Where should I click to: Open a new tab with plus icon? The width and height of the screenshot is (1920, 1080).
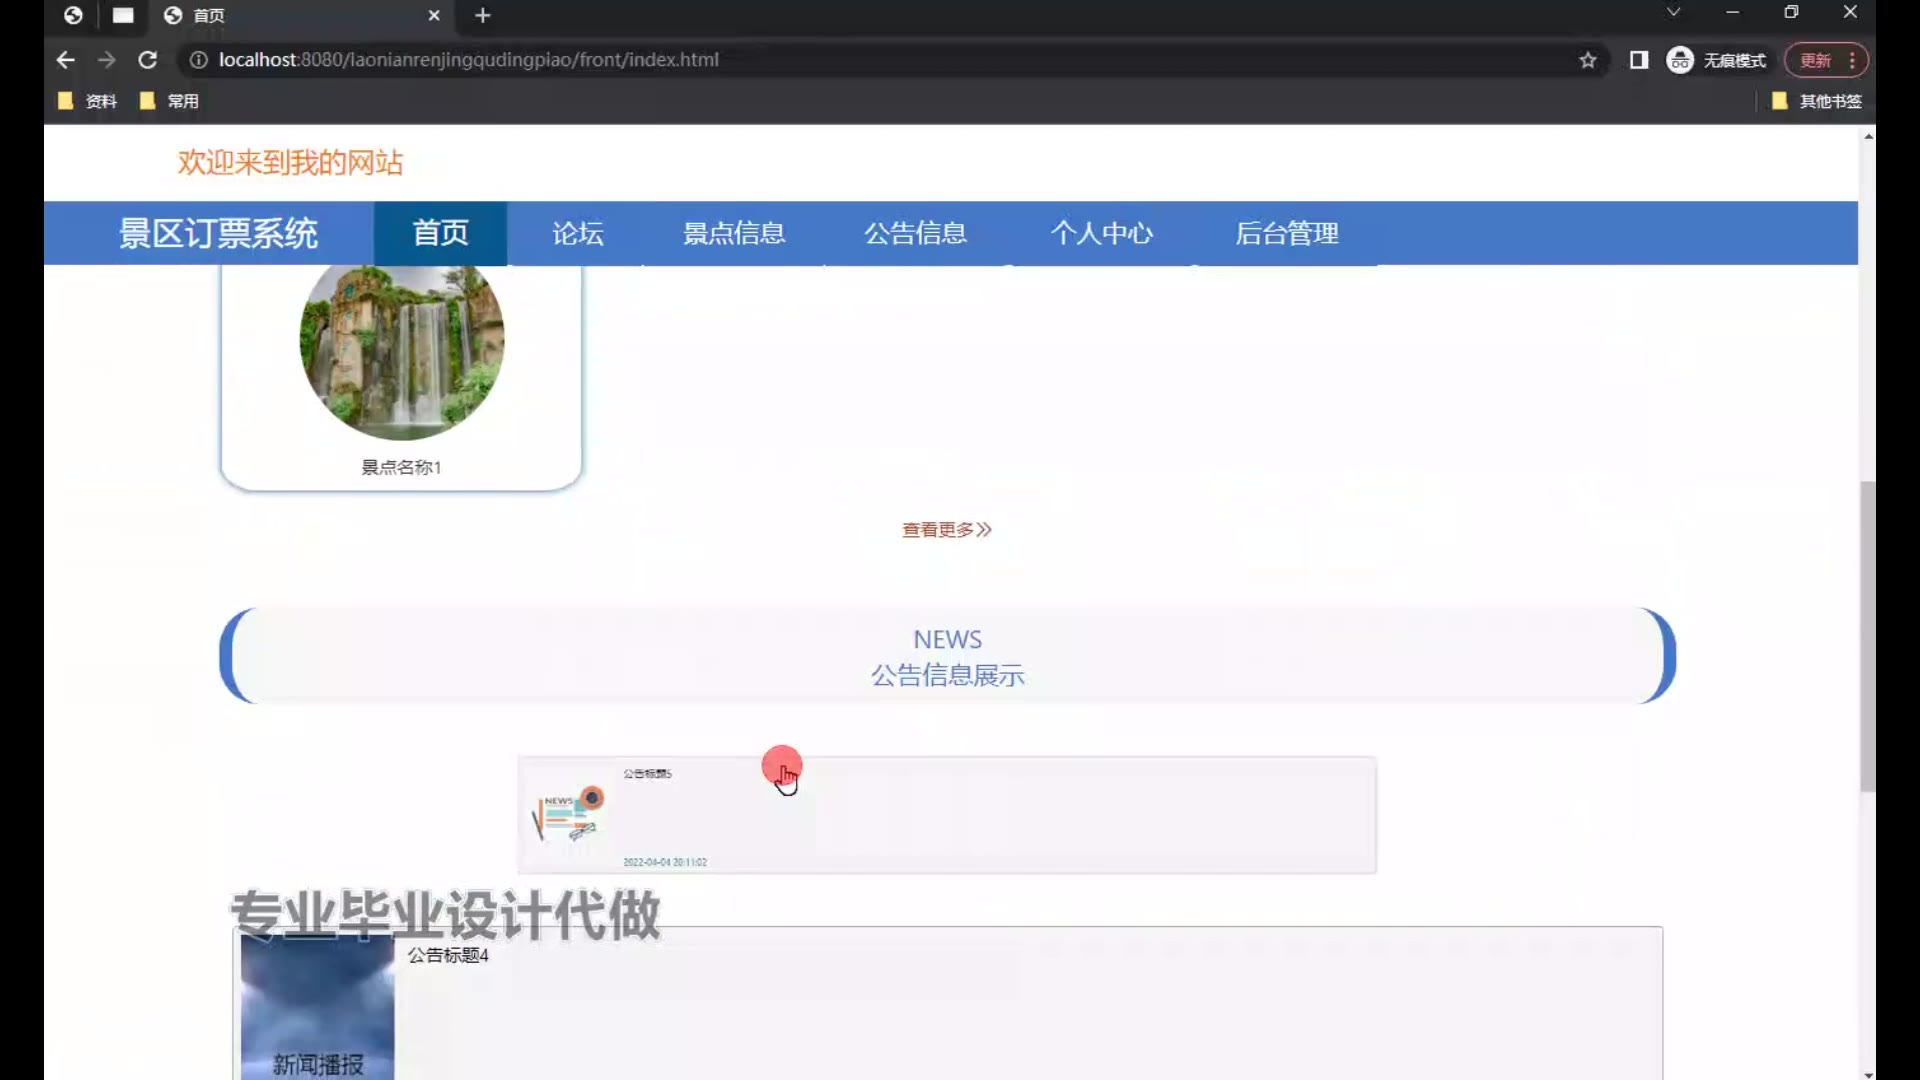point(483,15)
